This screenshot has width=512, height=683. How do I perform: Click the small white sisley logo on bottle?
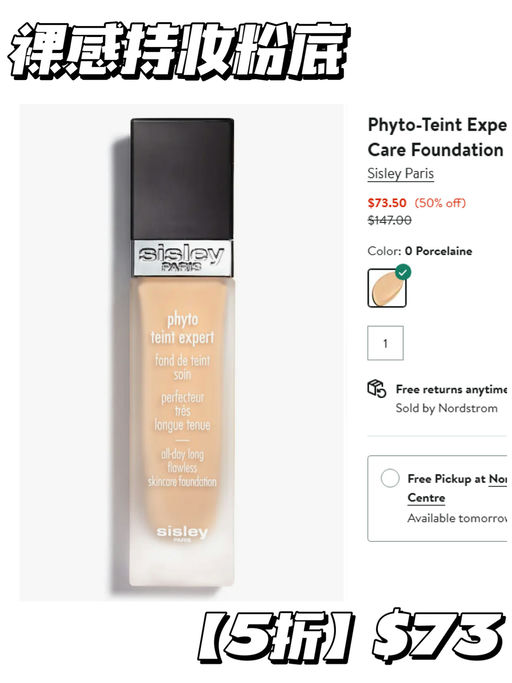[x=182, y=533]
